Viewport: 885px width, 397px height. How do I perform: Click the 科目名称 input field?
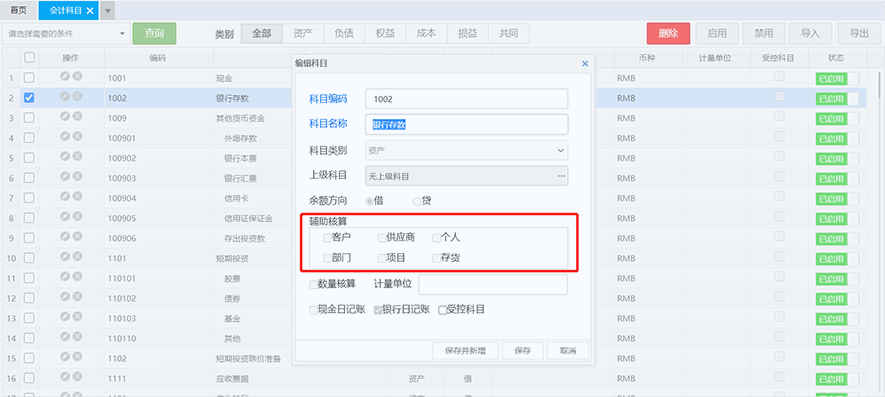pos(466,124)
